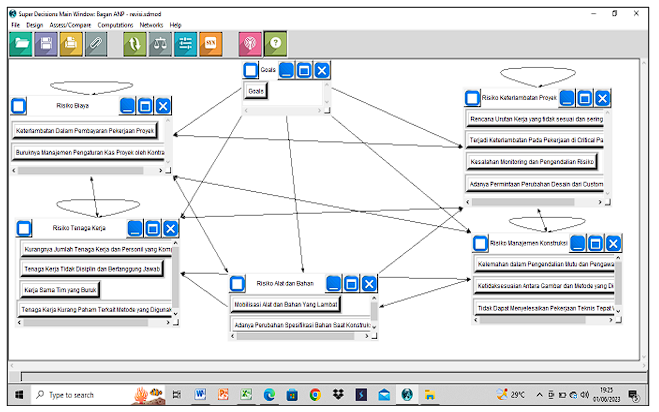Image resolution: width=659 pixels, height=412 pixels.
Task: Select node Buruknya Manajemen Pengaturan Kas Proyek
Action: 89,152
